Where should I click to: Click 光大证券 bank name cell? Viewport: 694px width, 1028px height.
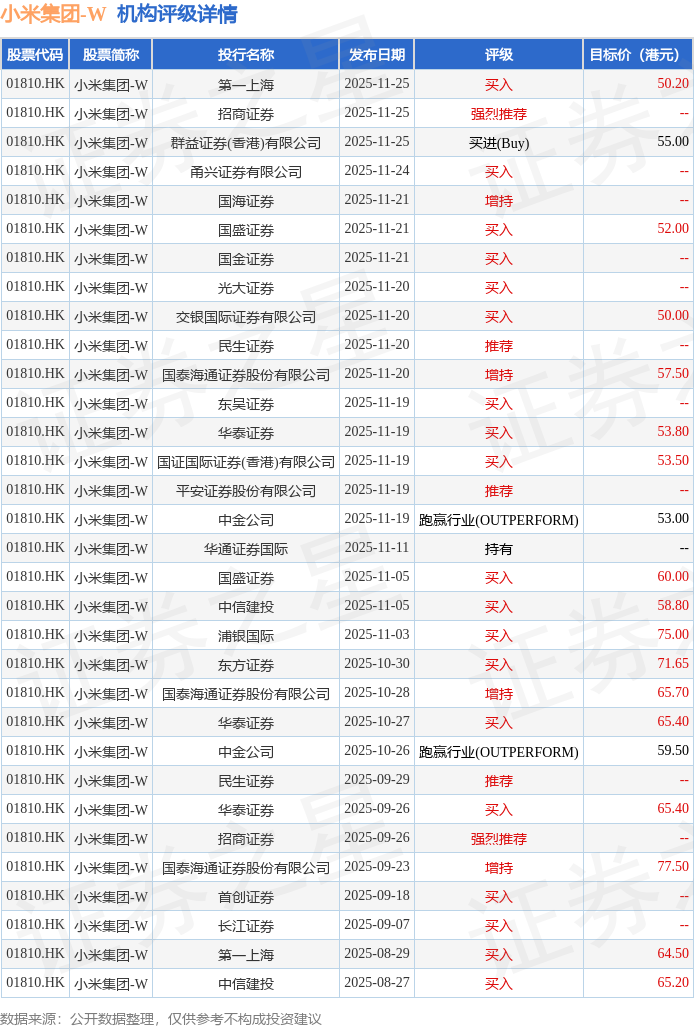246,287
